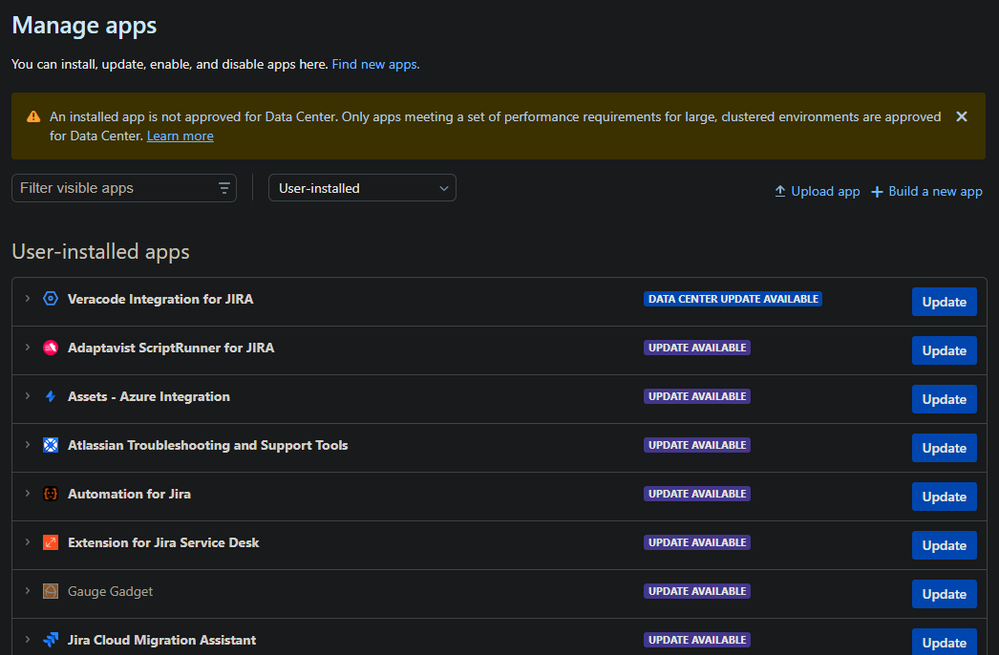Click the Gauge Gadget app icon
999x655 pixels.
(50, 591)
